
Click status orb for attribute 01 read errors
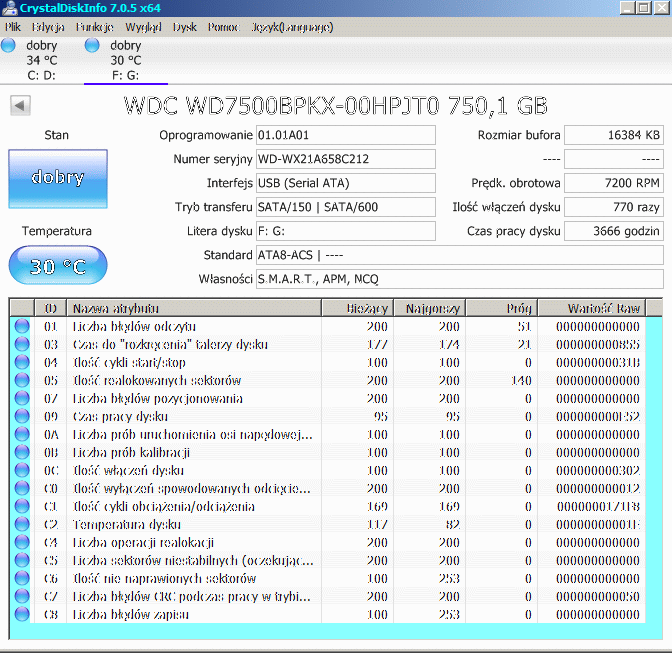tap(22, 327)
